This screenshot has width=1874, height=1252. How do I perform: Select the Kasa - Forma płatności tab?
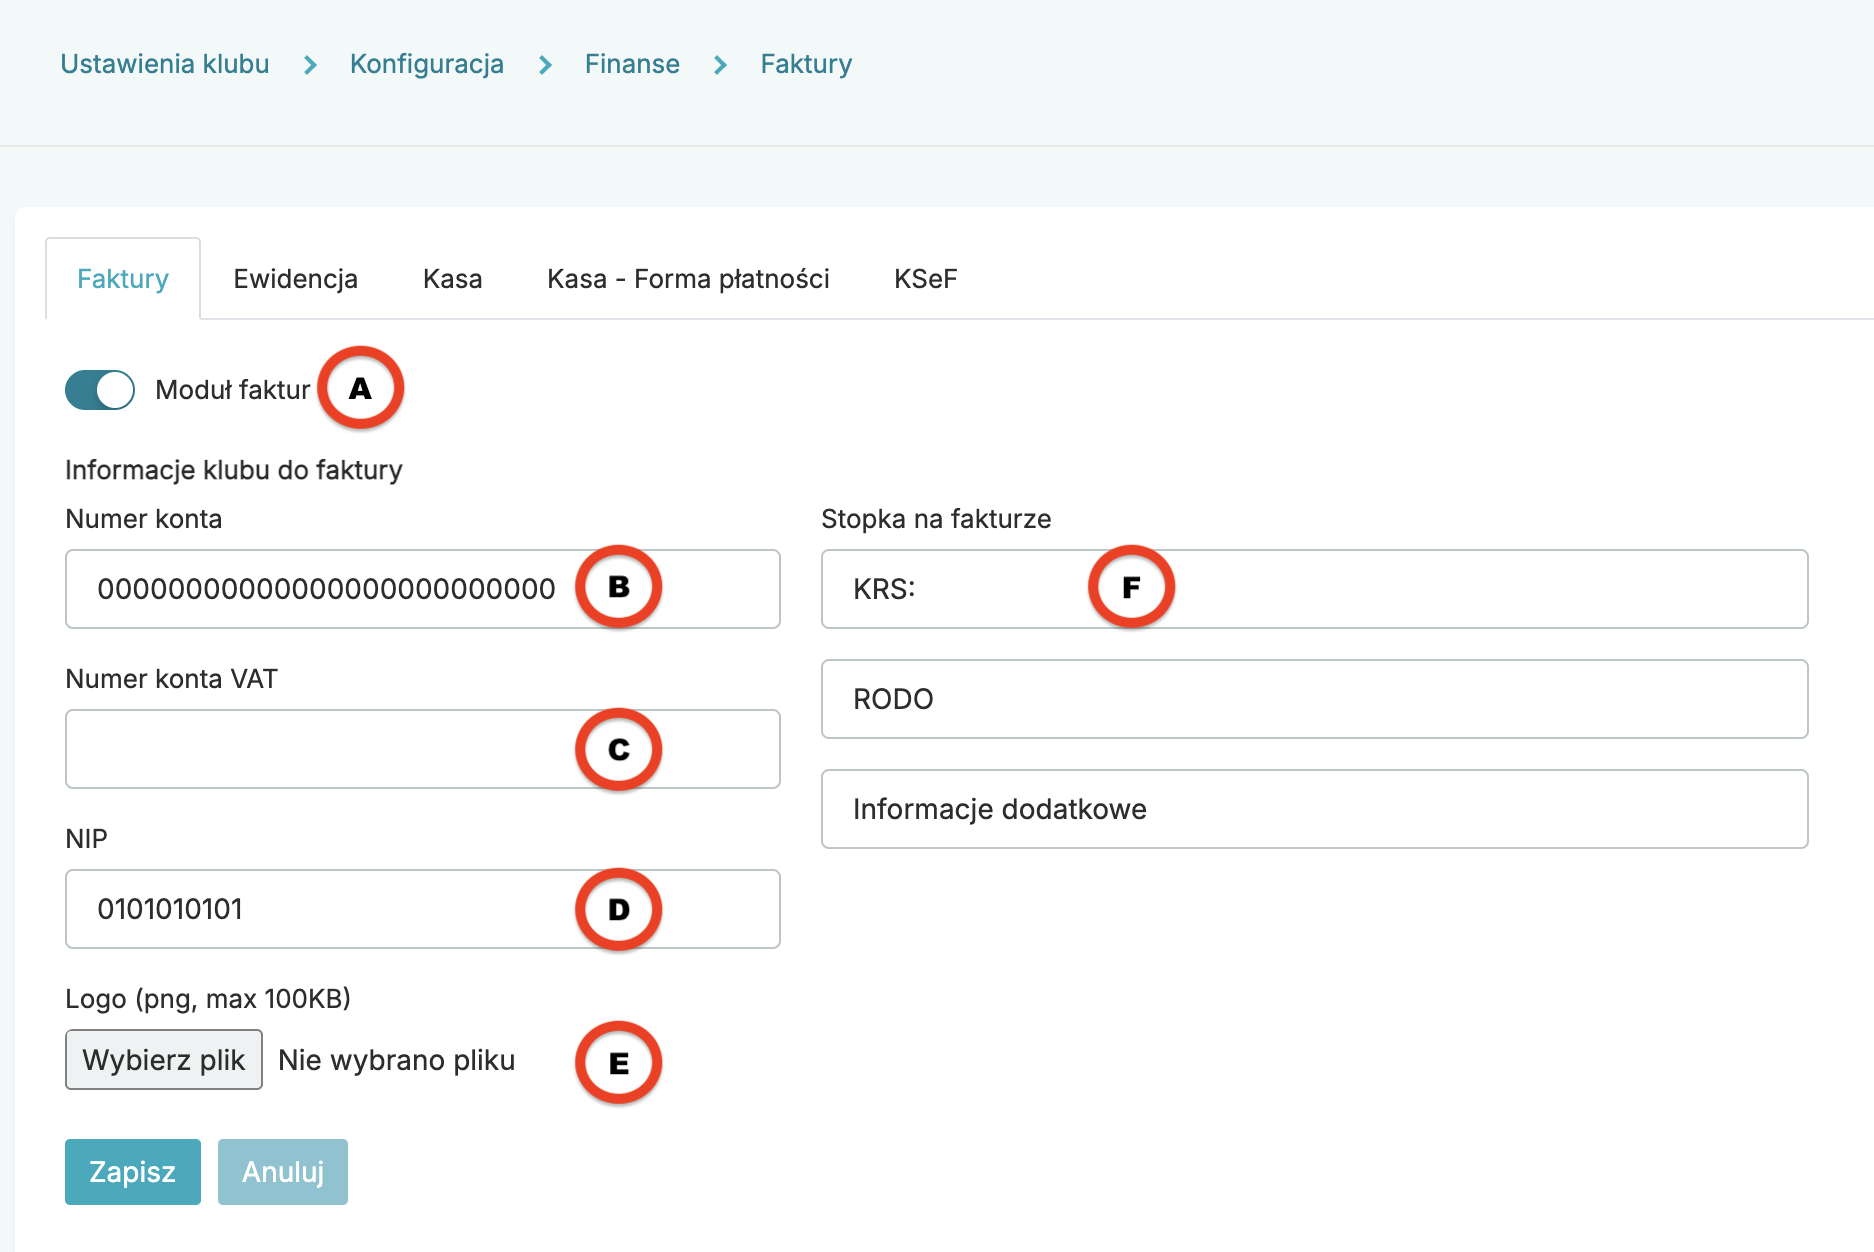(x=688, y=279)
